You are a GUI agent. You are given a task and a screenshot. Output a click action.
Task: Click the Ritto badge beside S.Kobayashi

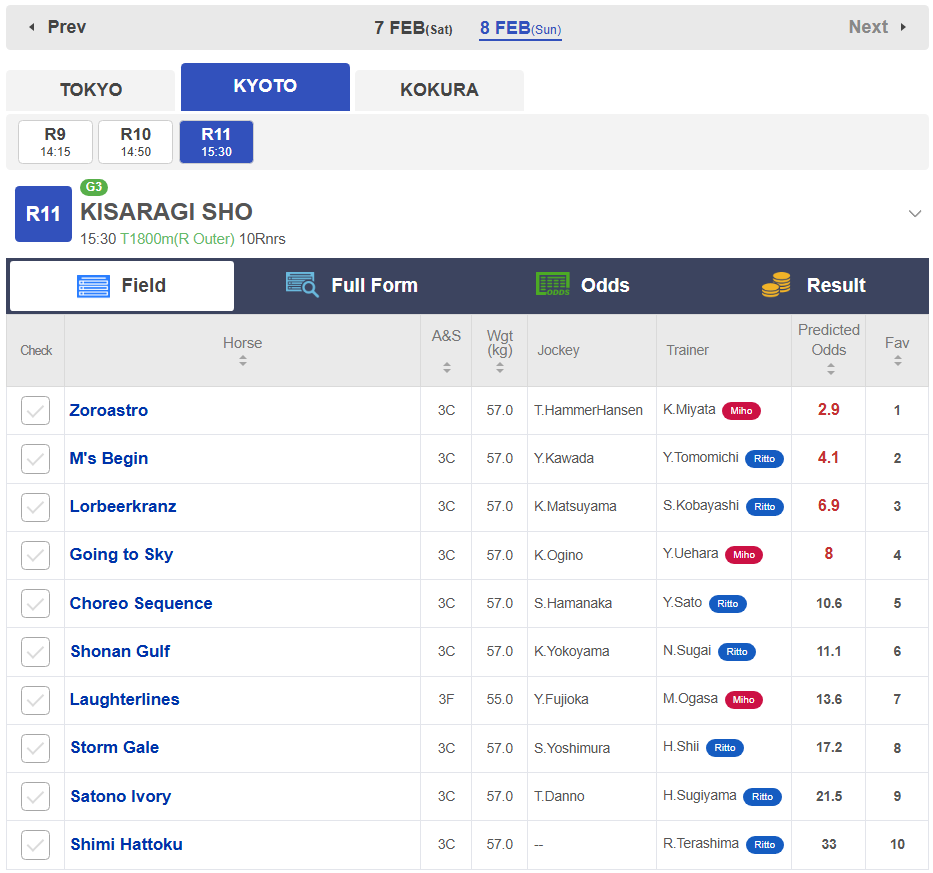point(765,506)
